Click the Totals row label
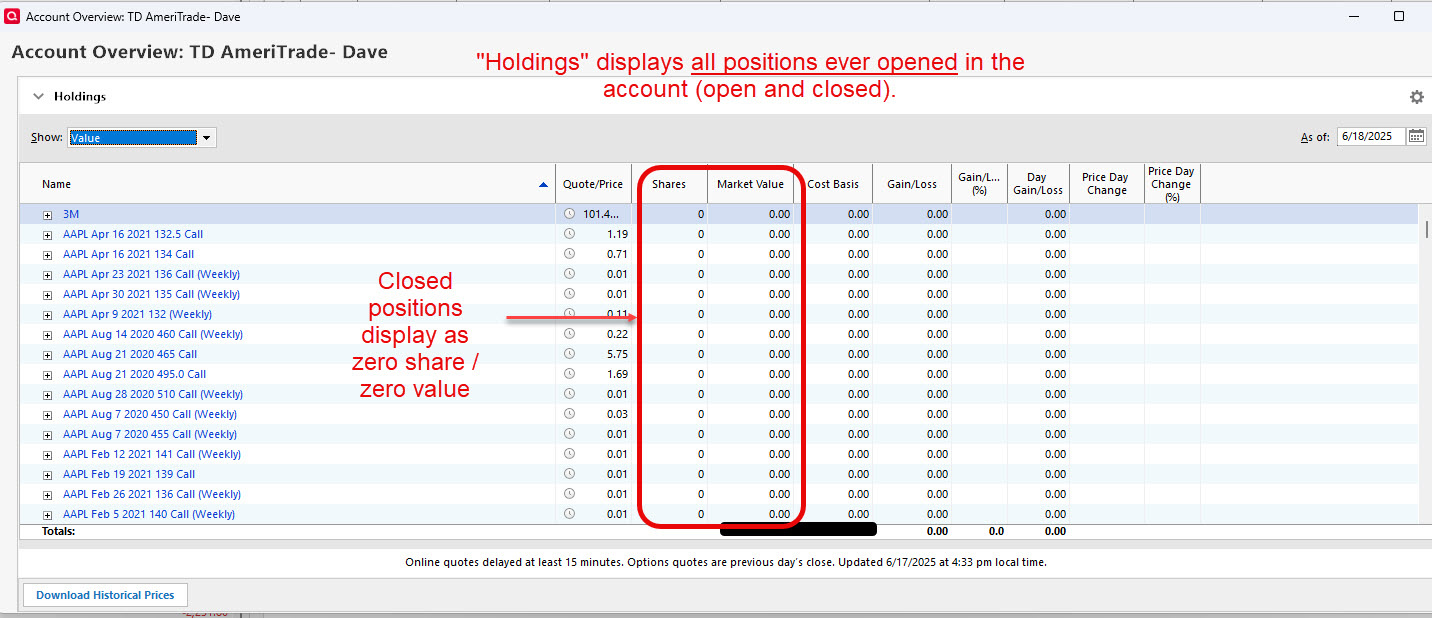 pyautogui.click(x=58, y=531)
